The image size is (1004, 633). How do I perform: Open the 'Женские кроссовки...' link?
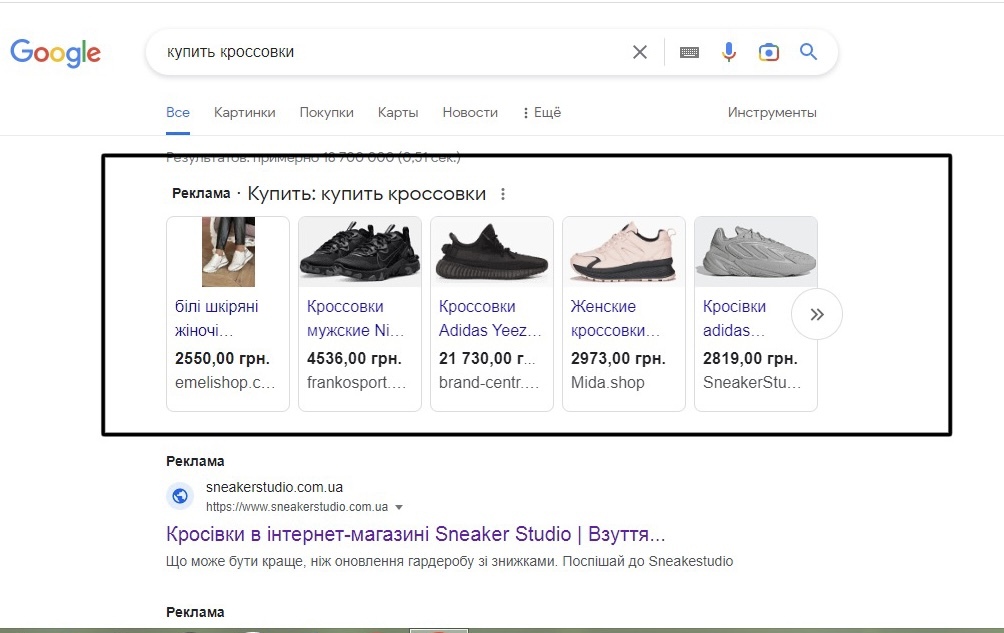[615, 318]
